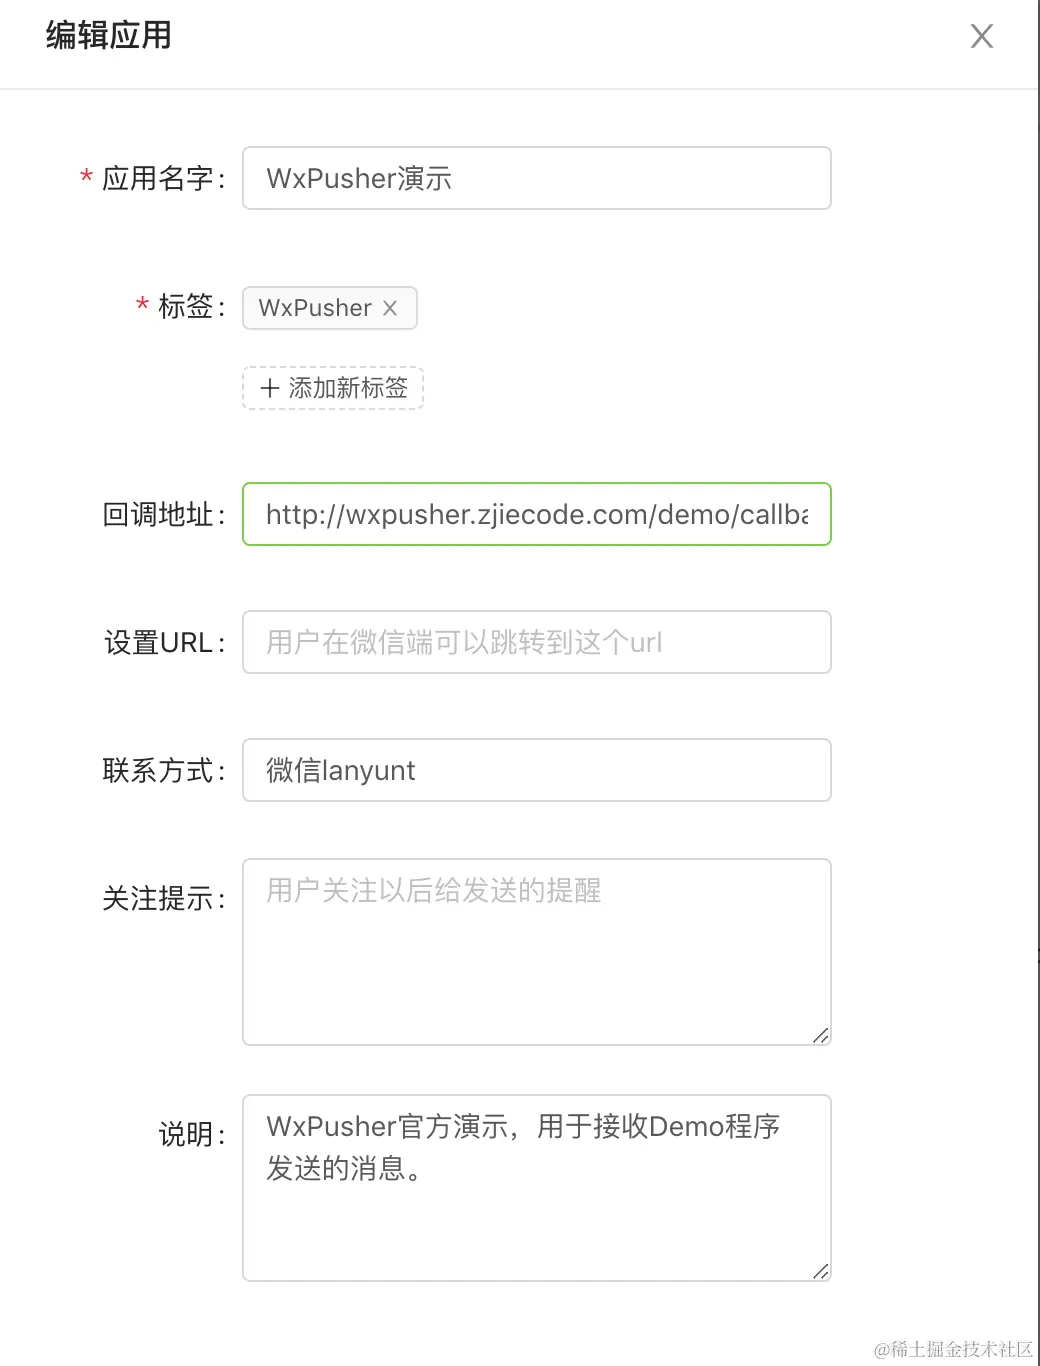The image size is (1040, 1366).
Task: Click the 回调地址 URL input
Action: pyautogui.click(x=536, y=514)
